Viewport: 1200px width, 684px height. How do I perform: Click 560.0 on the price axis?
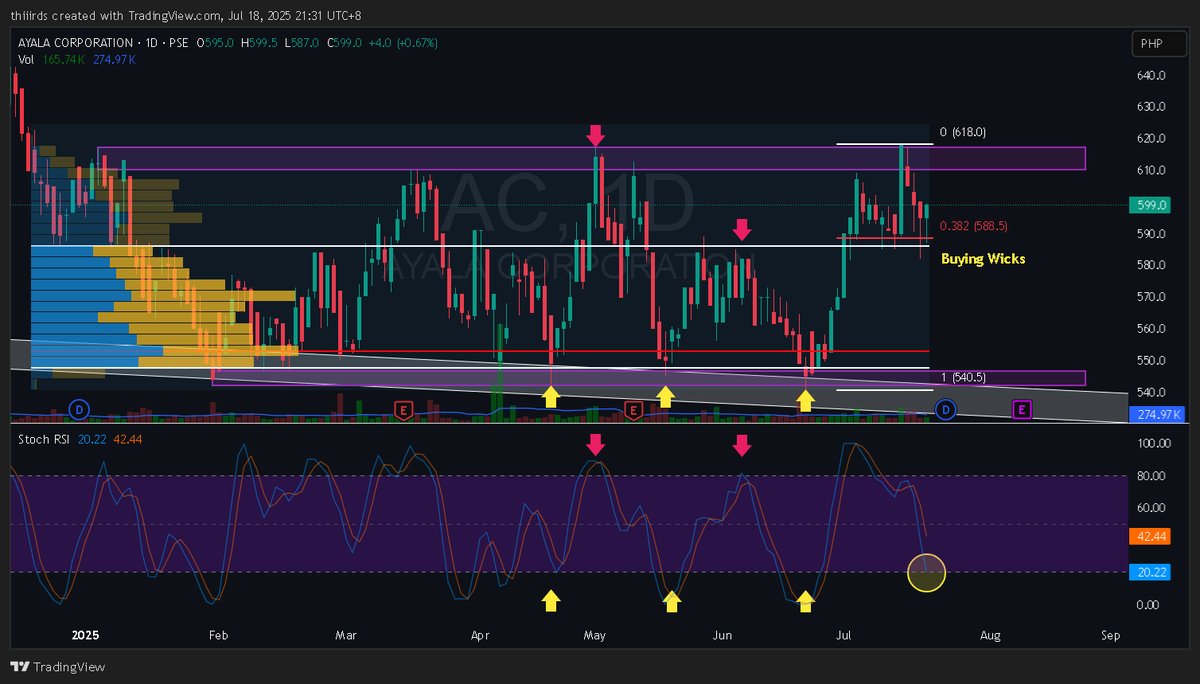(1151, 329)
